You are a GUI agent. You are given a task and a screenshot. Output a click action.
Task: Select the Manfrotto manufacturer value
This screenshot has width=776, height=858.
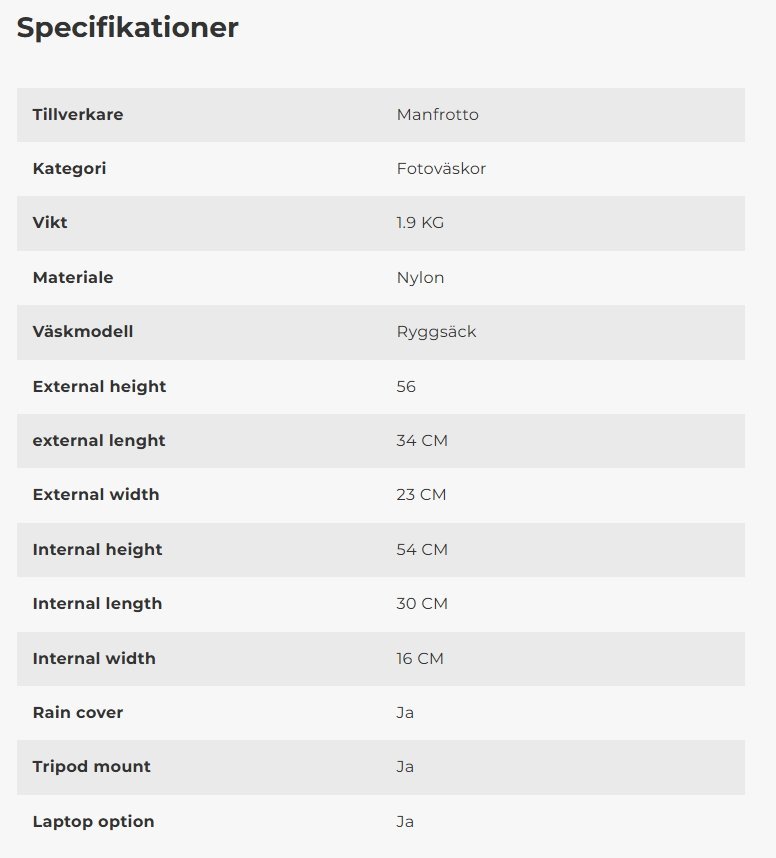(x=437, y=115)
